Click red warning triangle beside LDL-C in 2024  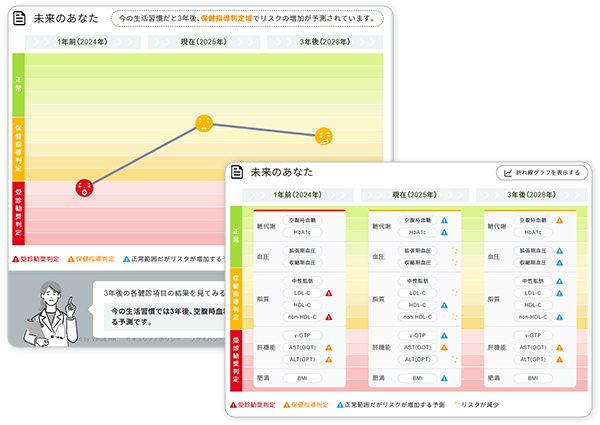tap(327, 292)
